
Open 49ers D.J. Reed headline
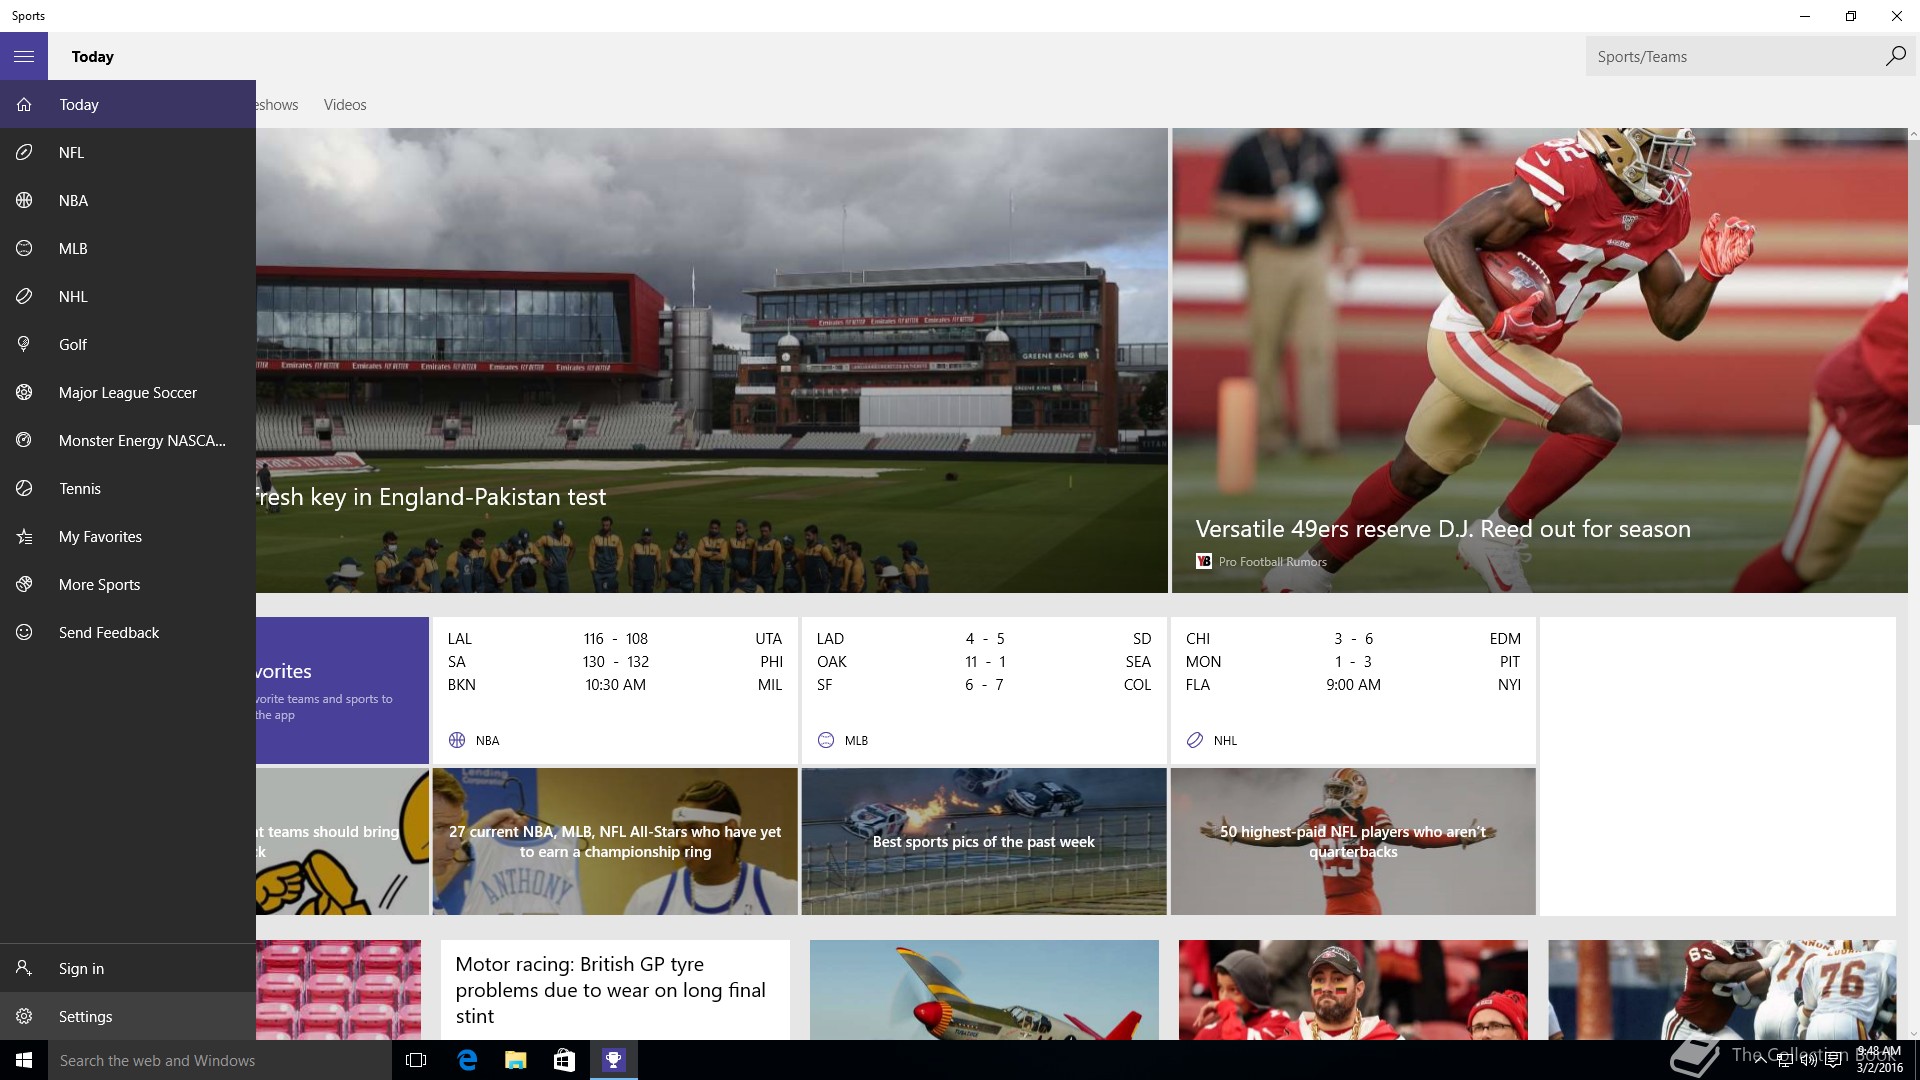tap(1443, 528)
